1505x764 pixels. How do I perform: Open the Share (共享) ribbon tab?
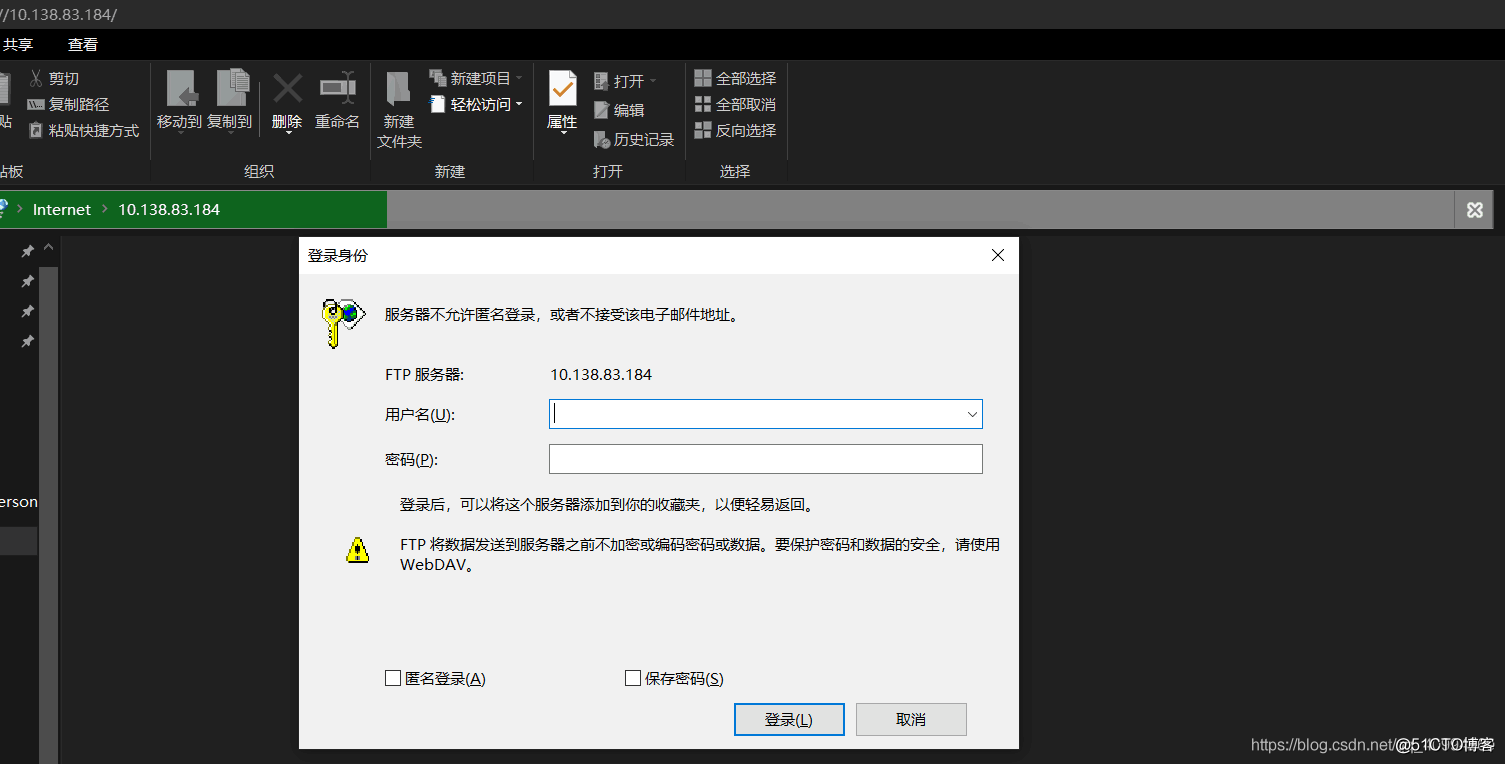tap(18, 44)
